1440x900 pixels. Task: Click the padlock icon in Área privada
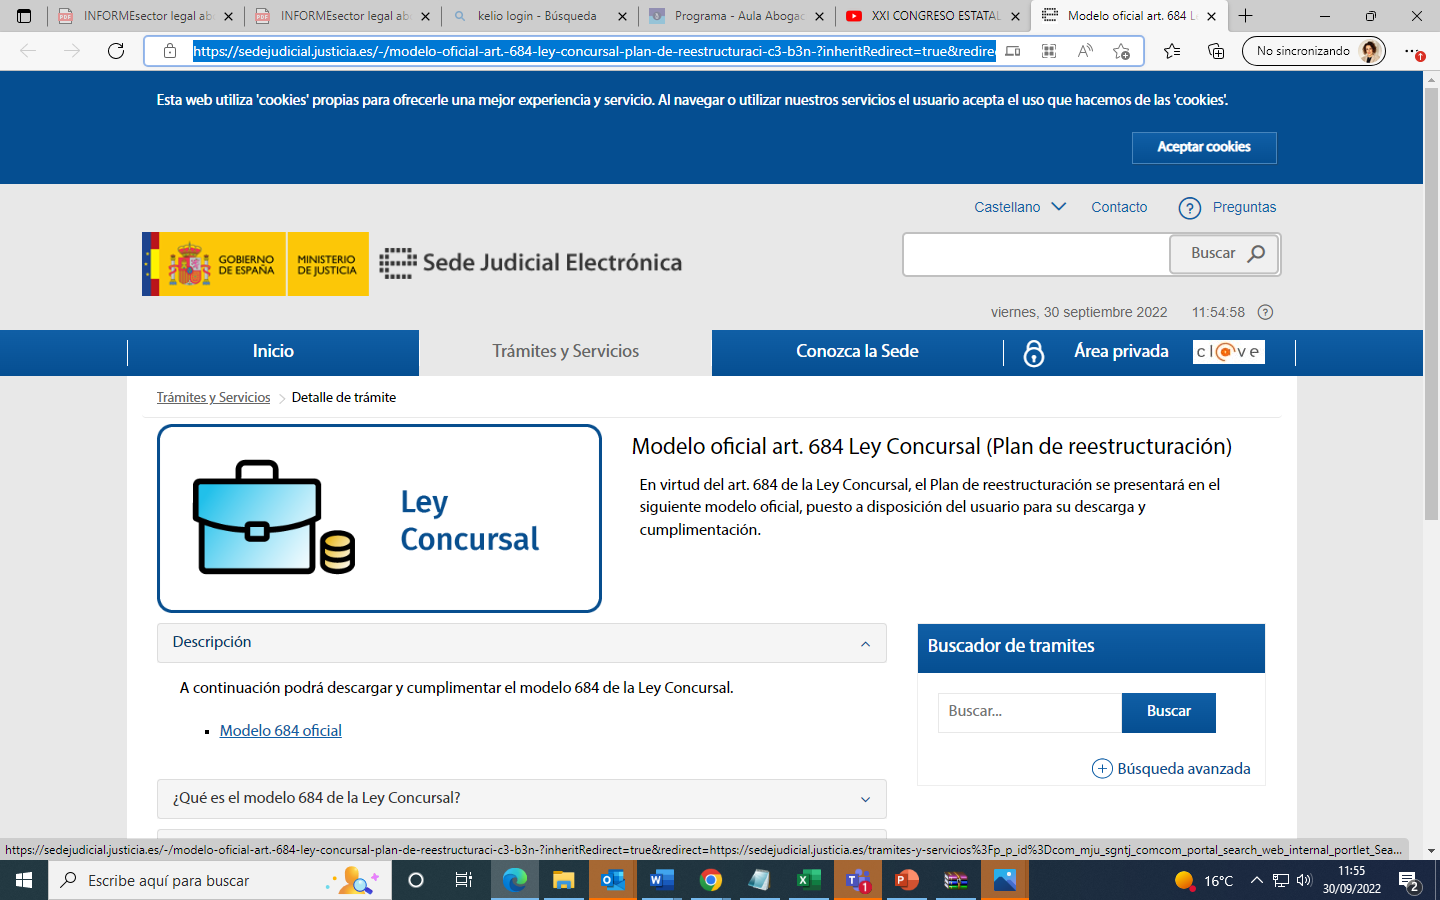(1034, 353)
